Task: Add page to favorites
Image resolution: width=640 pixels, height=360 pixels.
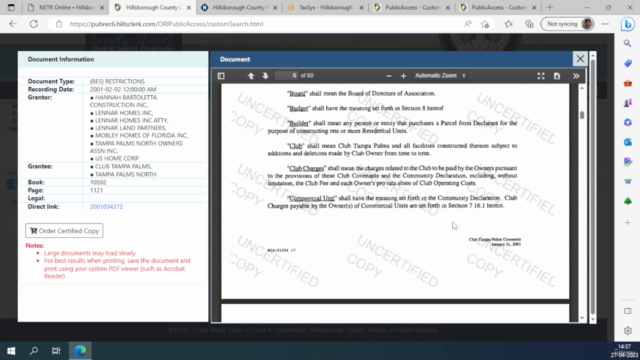Action: 485,24
